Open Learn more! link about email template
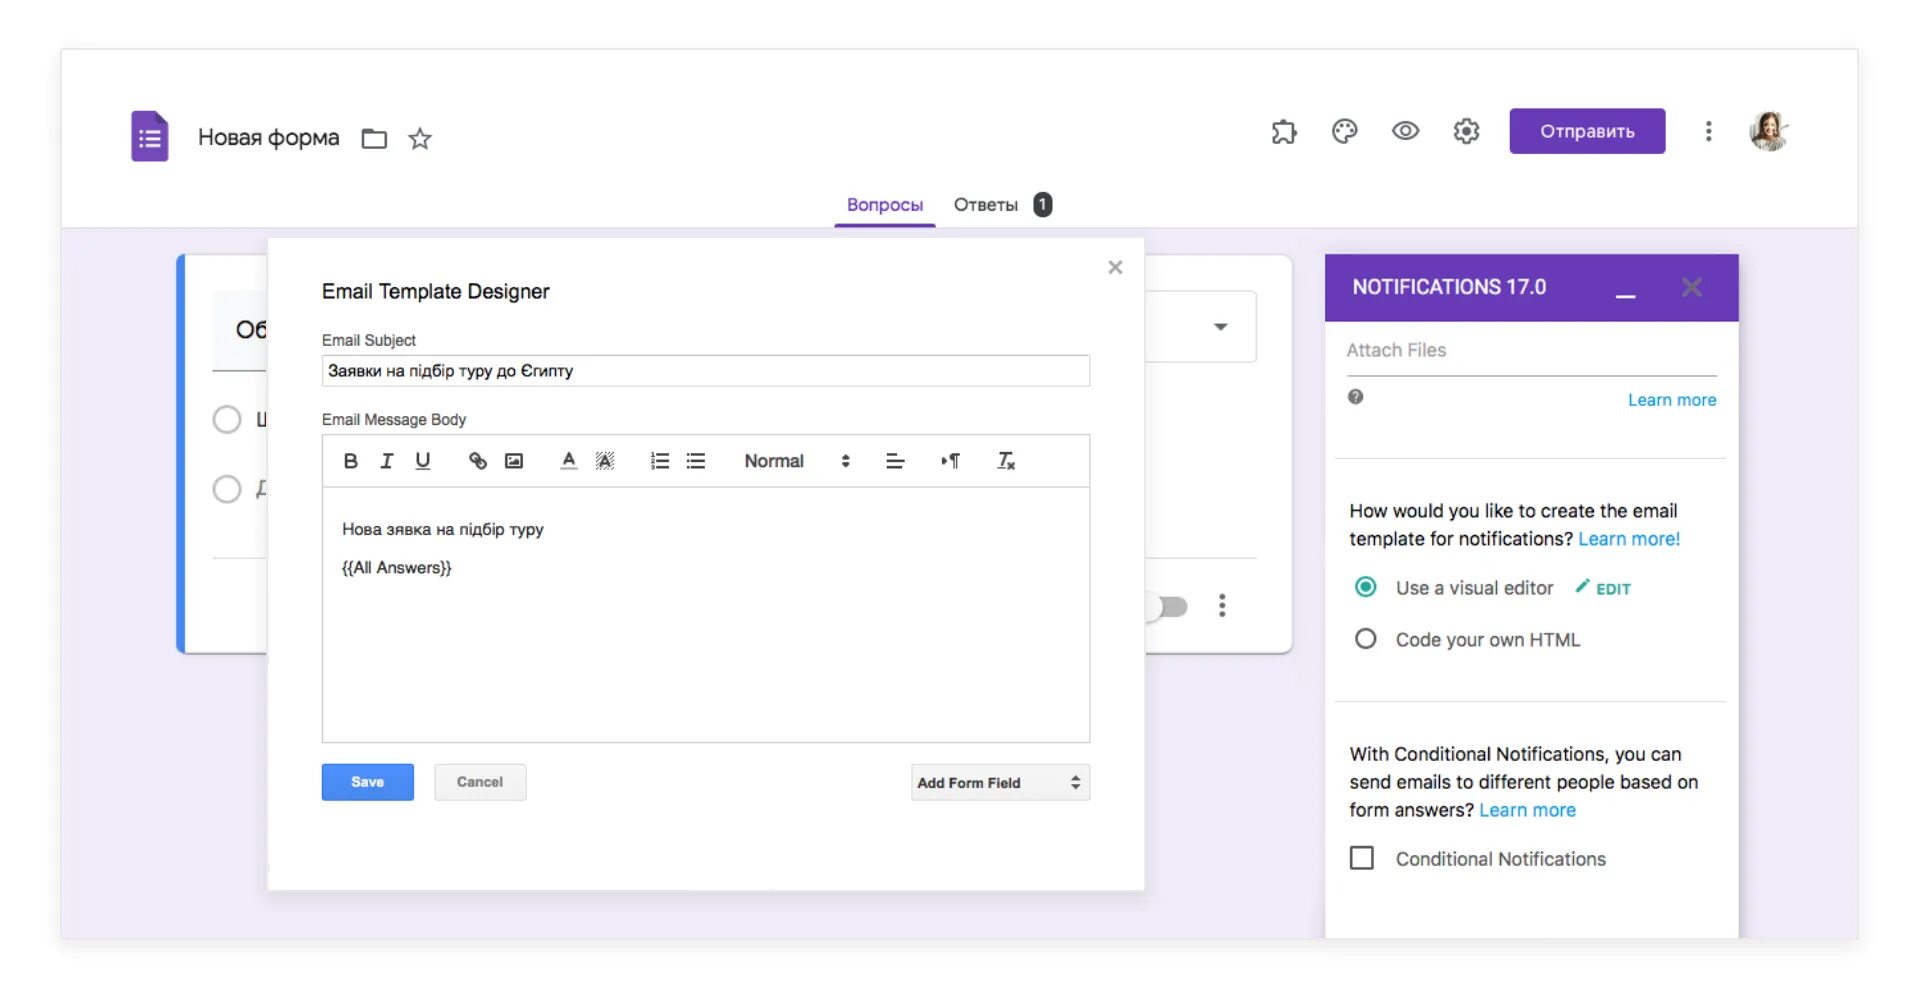The image size is (1920, 1000). [1629, 539]
